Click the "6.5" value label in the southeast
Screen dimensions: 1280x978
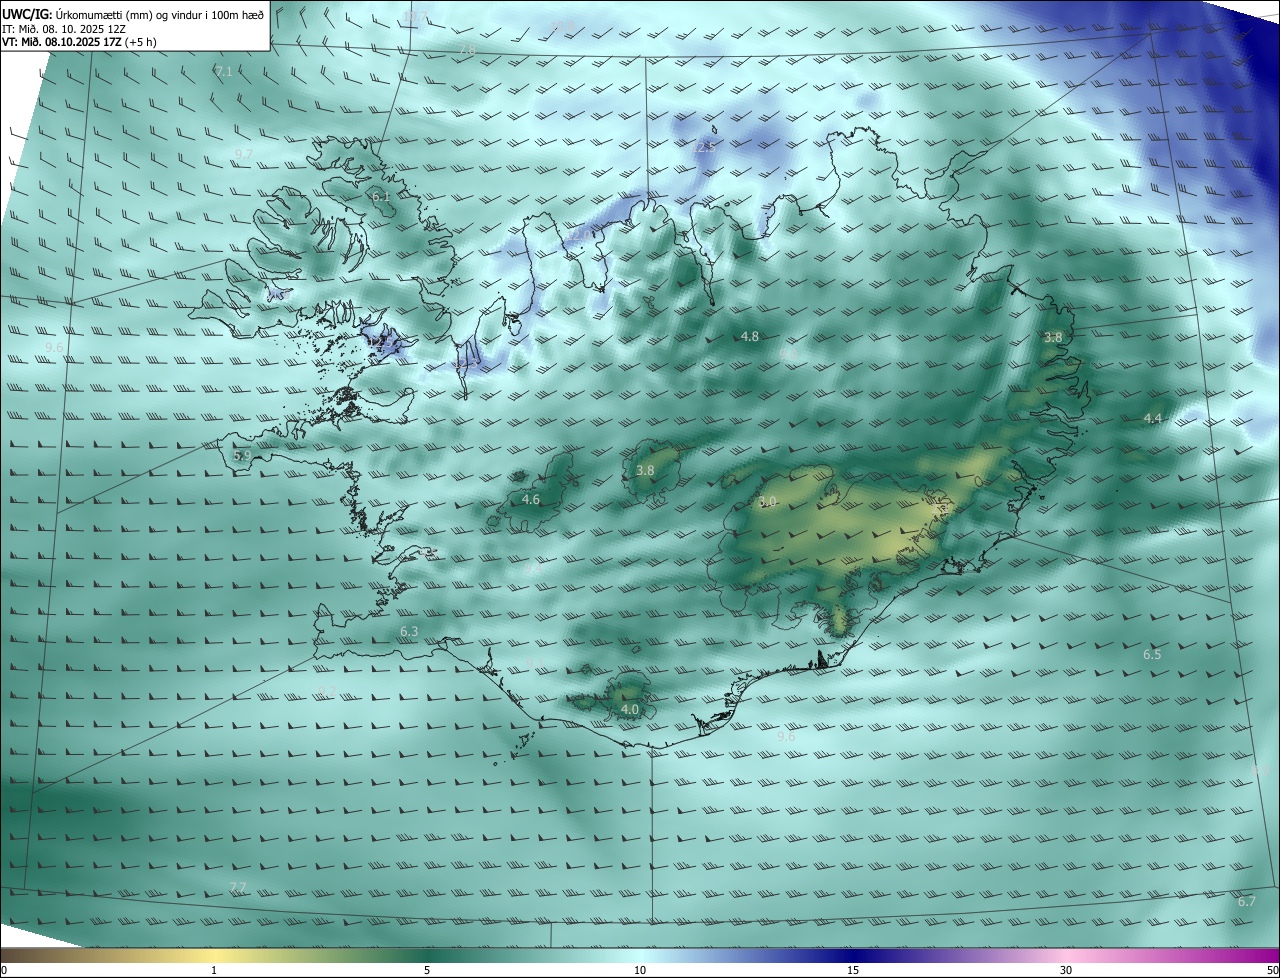pyautogui.click(x=1152, y=654)
